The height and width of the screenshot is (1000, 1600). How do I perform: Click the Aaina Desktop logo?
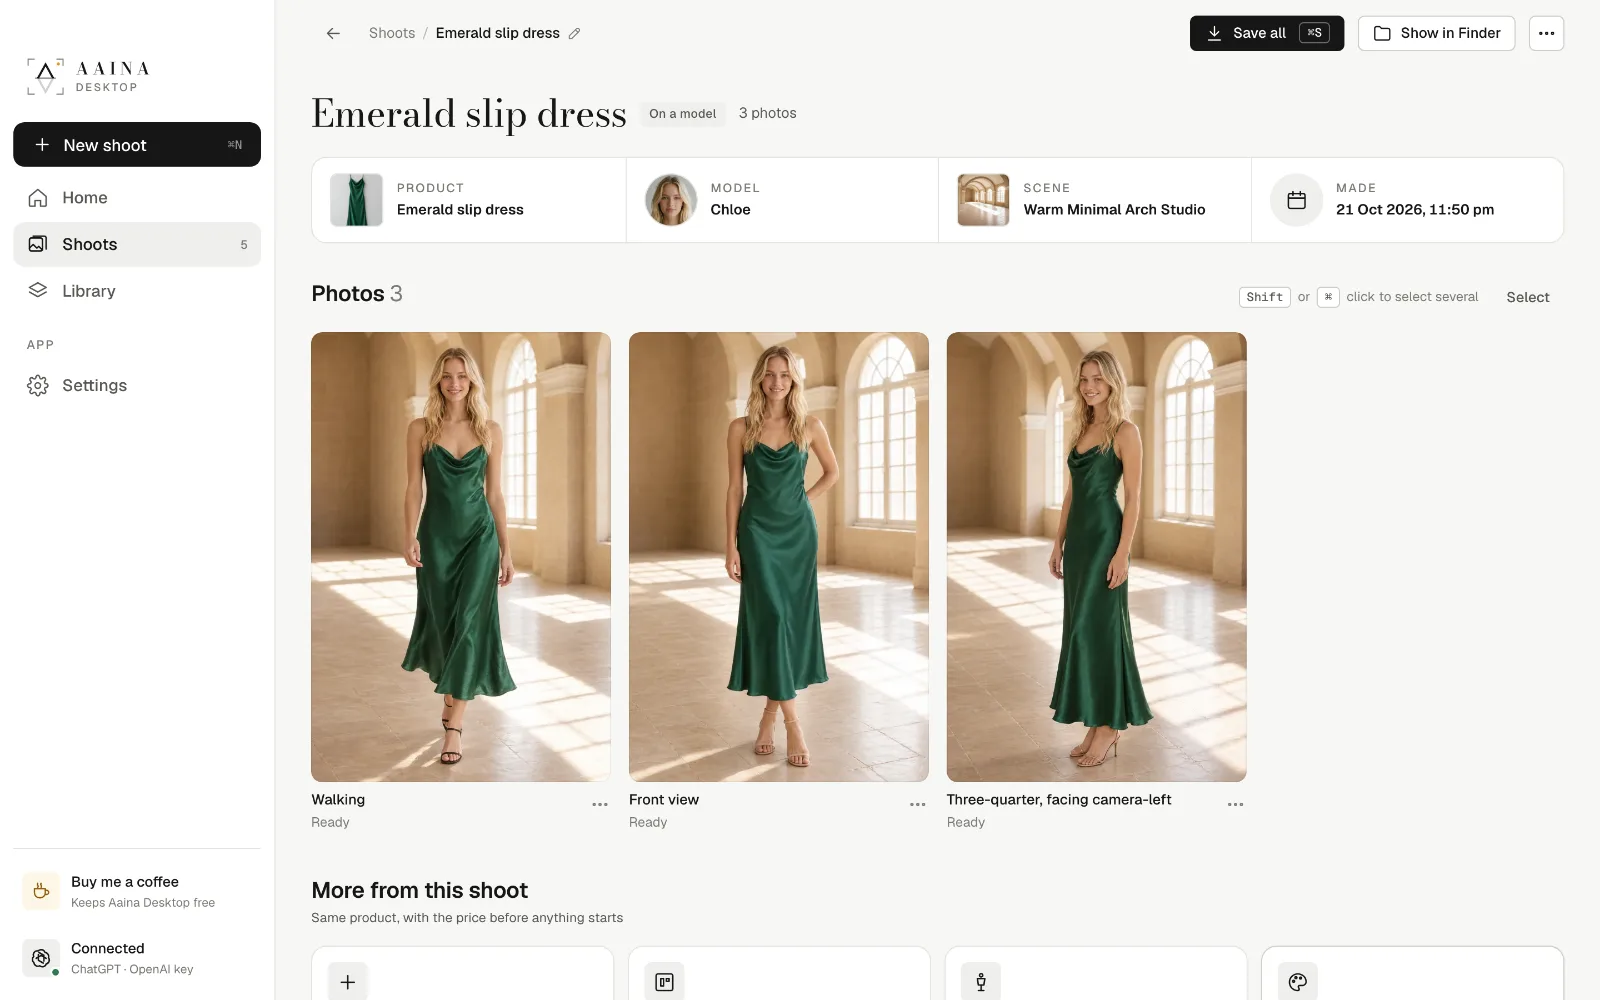coord(89,76)
